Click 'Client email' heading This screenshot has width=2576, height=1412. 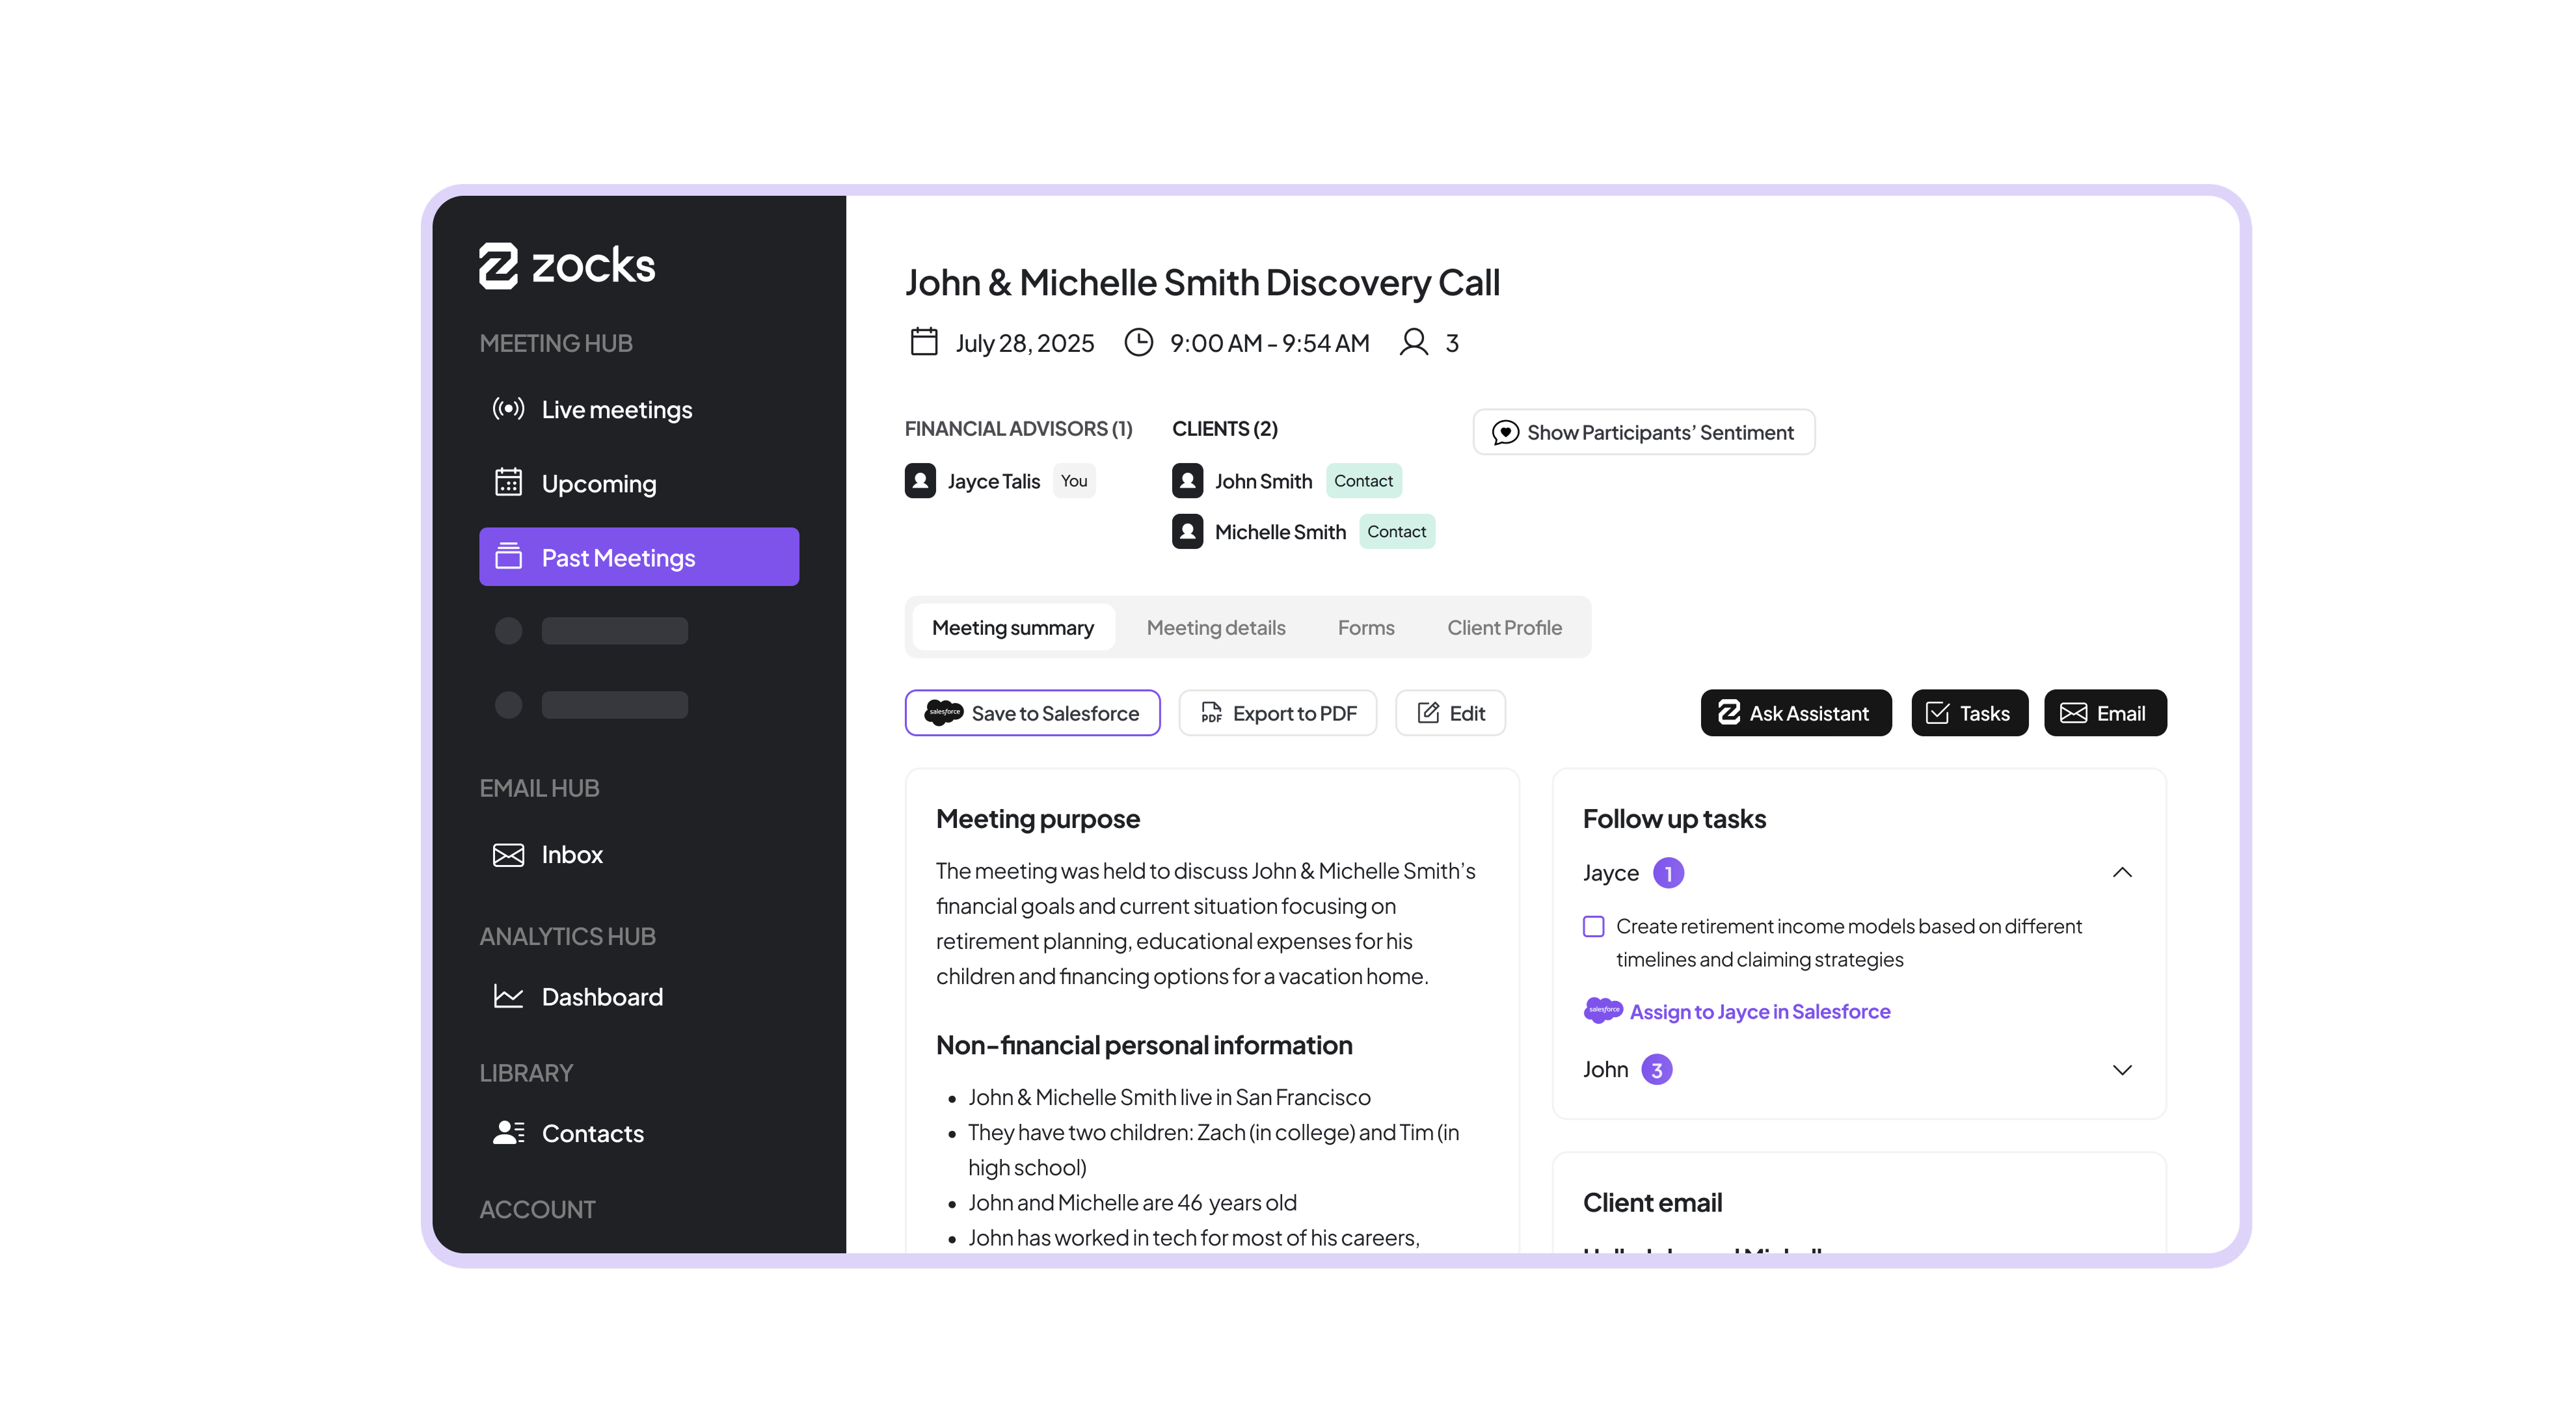[x=1652, y=1202]
